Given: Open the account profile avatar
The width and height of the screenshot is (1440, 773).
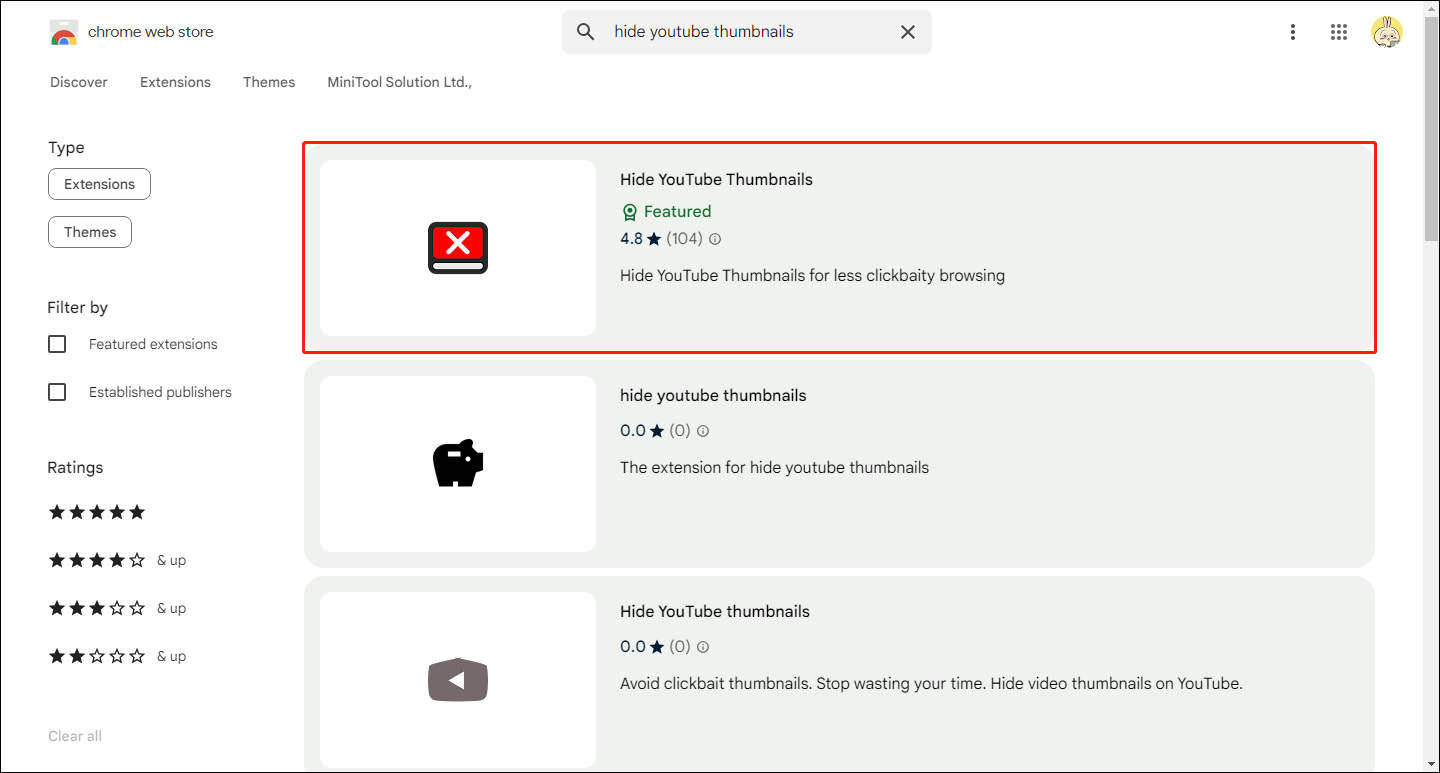Looking at the screenshot, I should pyautogui.click(x=1387, y=32).
